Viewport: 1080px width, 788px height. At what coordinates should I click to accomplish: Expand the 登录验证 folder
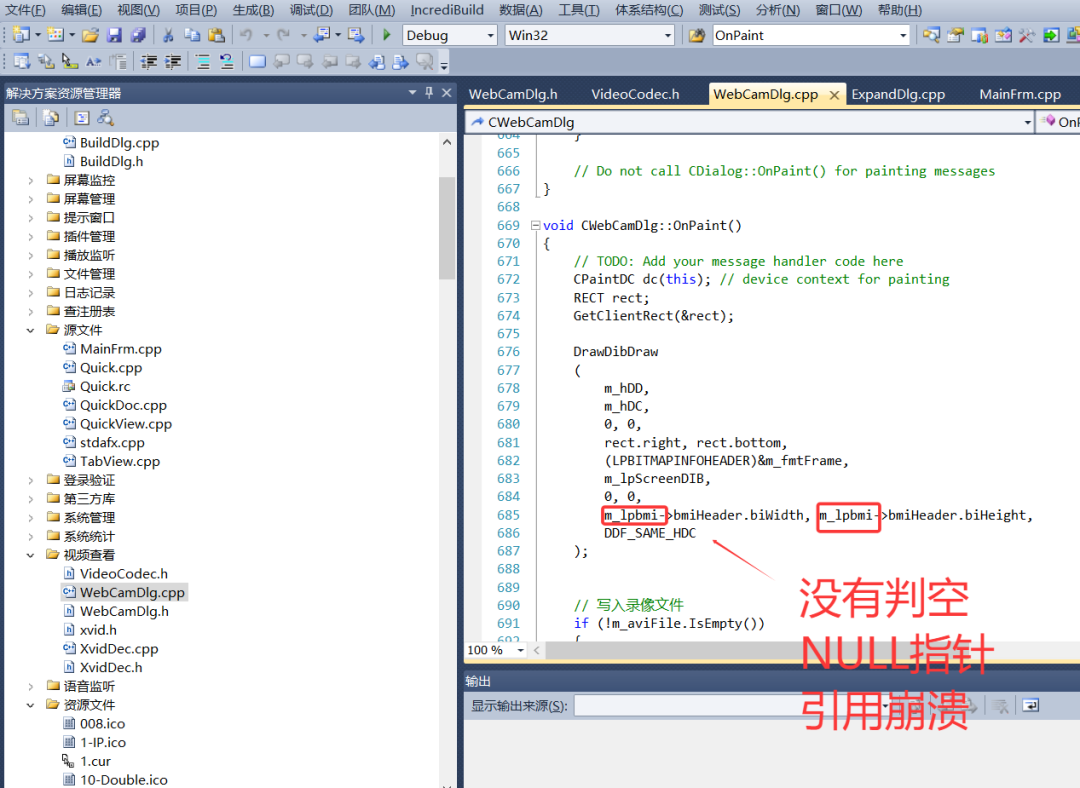pyautogui.click(x=30, y=480)
